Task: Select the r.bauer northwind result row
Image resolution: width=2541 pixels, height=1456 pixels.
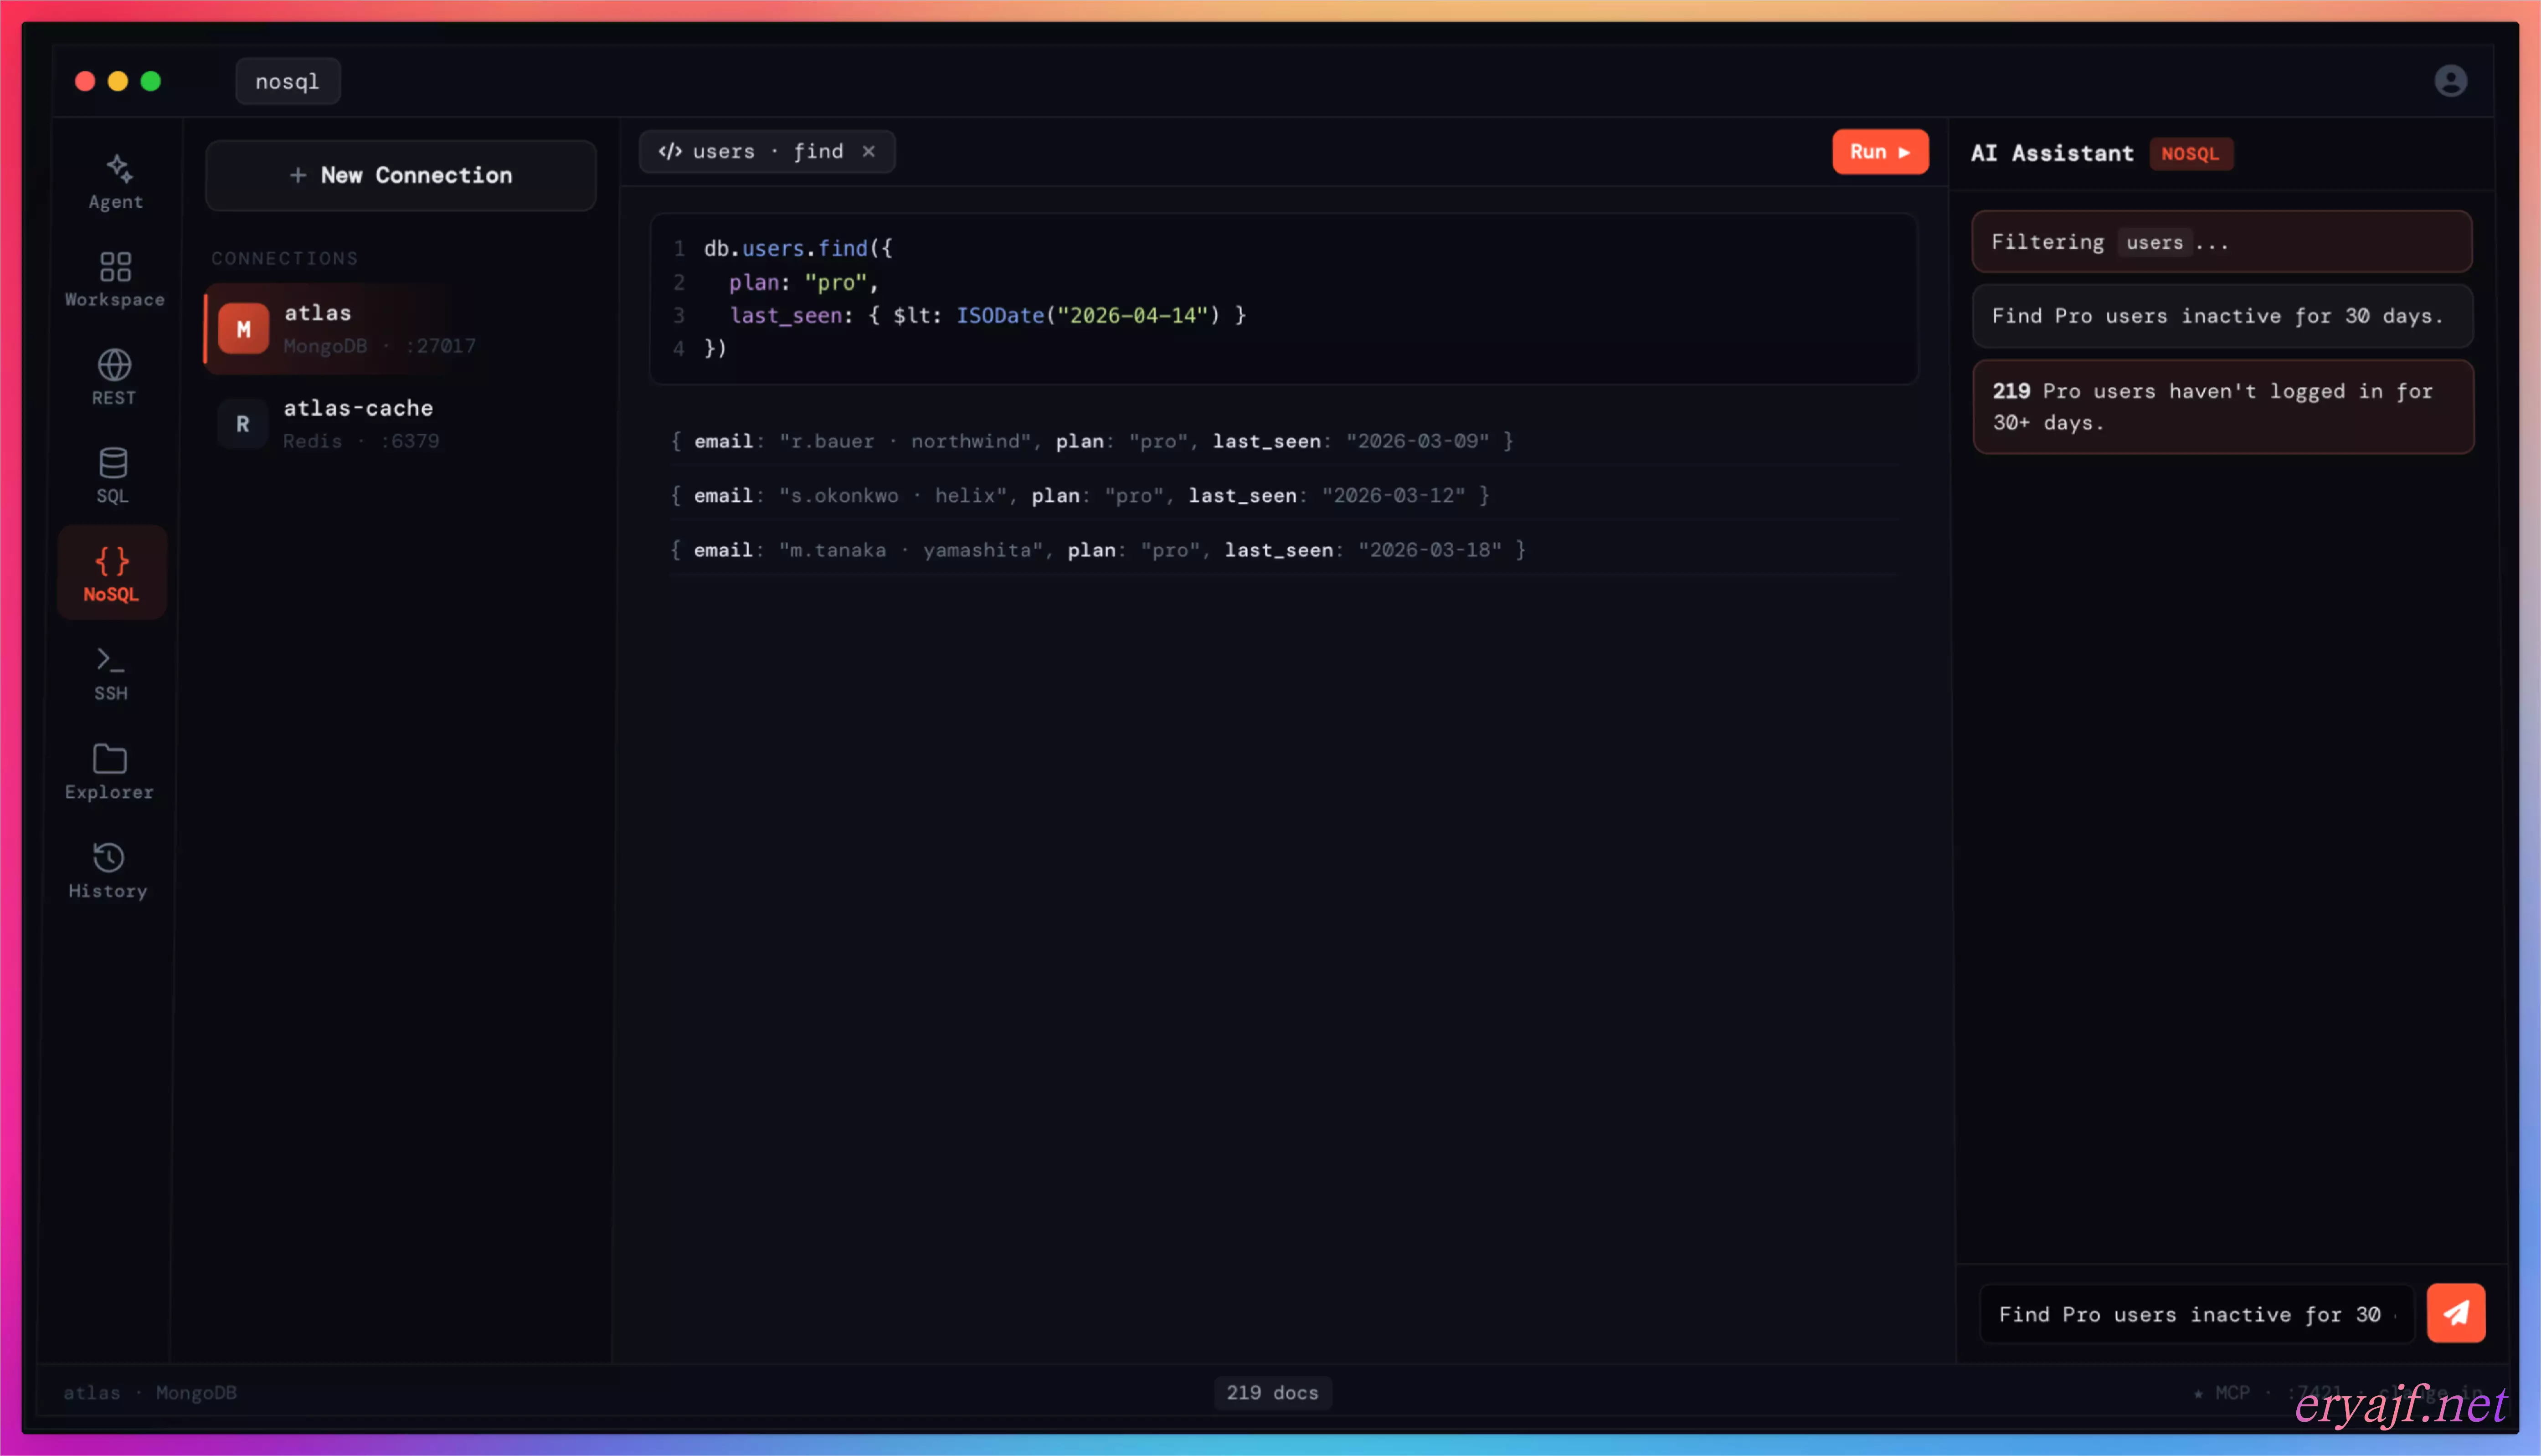Action: tap(1285, 441)
